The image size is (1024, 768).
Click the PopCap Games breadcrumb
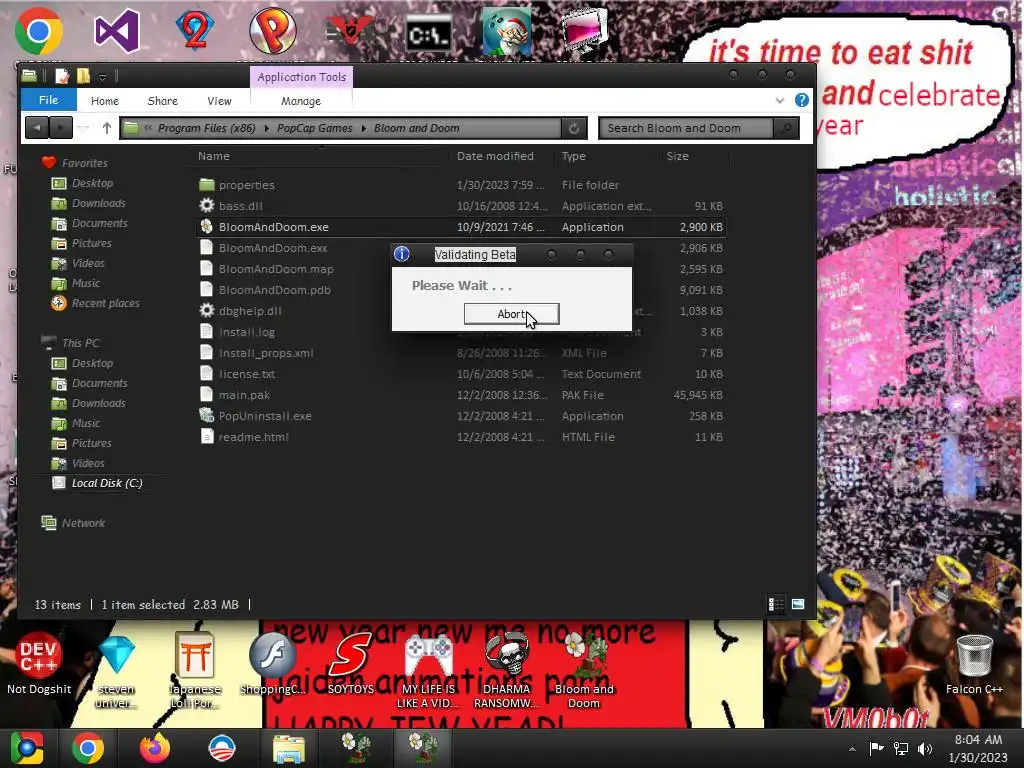click(x=315, y=128)
